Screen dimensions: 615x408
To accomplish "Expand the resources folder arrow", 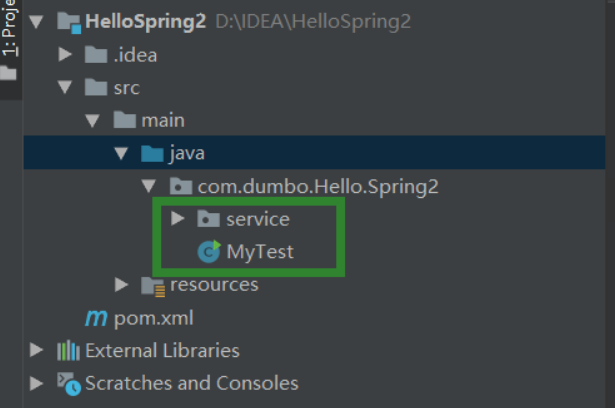I will 122,284.
